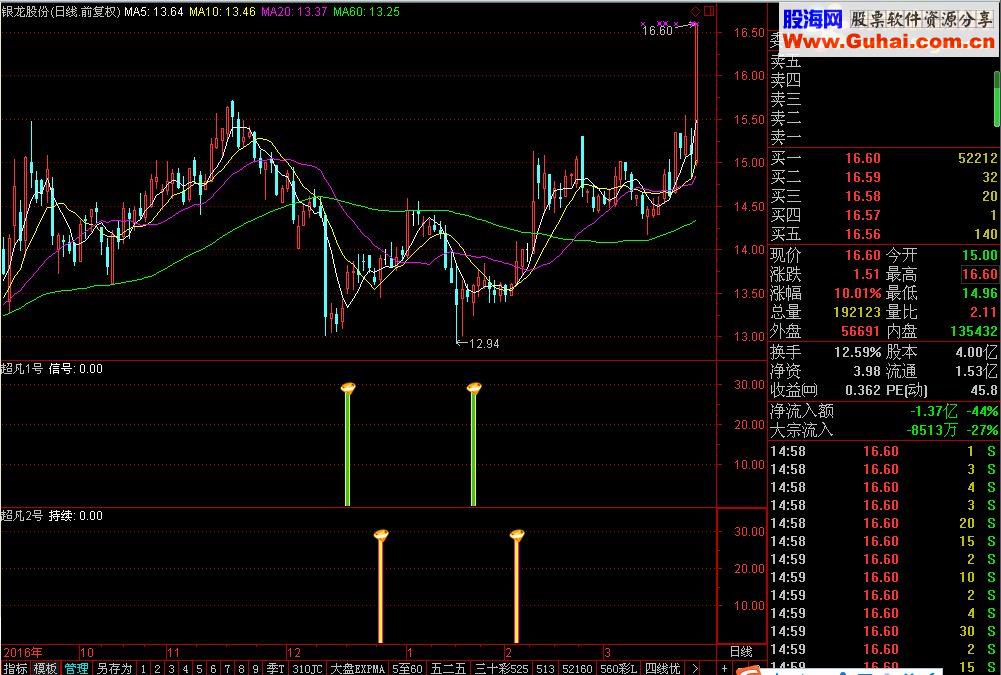Screen dimensions: 1001x675
Task: Click the 16.60 high price label on the chart
Action: 657,30
